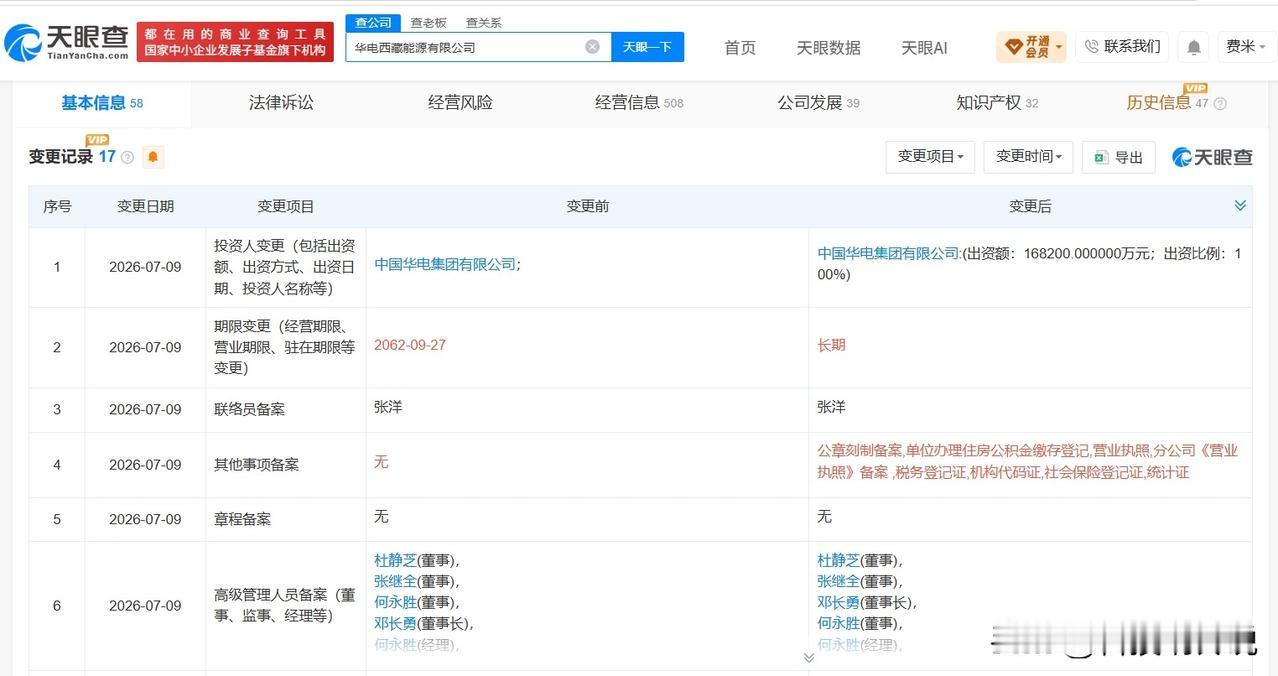The image size is (1278, 676).
Task: Open 天眼数据 in top navigation
Action: click(828, 48)
